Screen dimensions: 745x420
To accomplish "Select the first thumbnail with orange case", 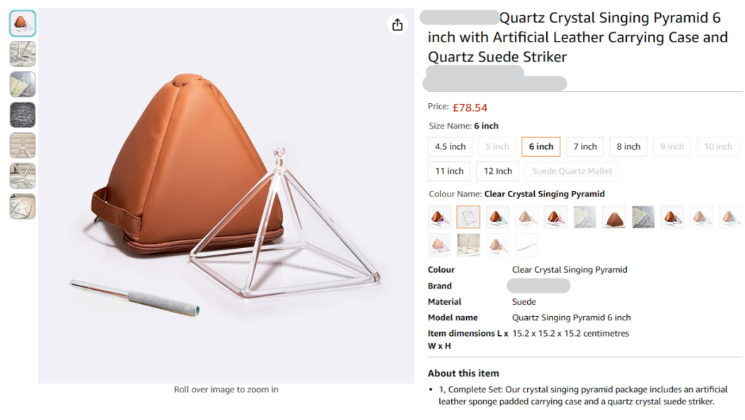I will click(x=22, y=23).
